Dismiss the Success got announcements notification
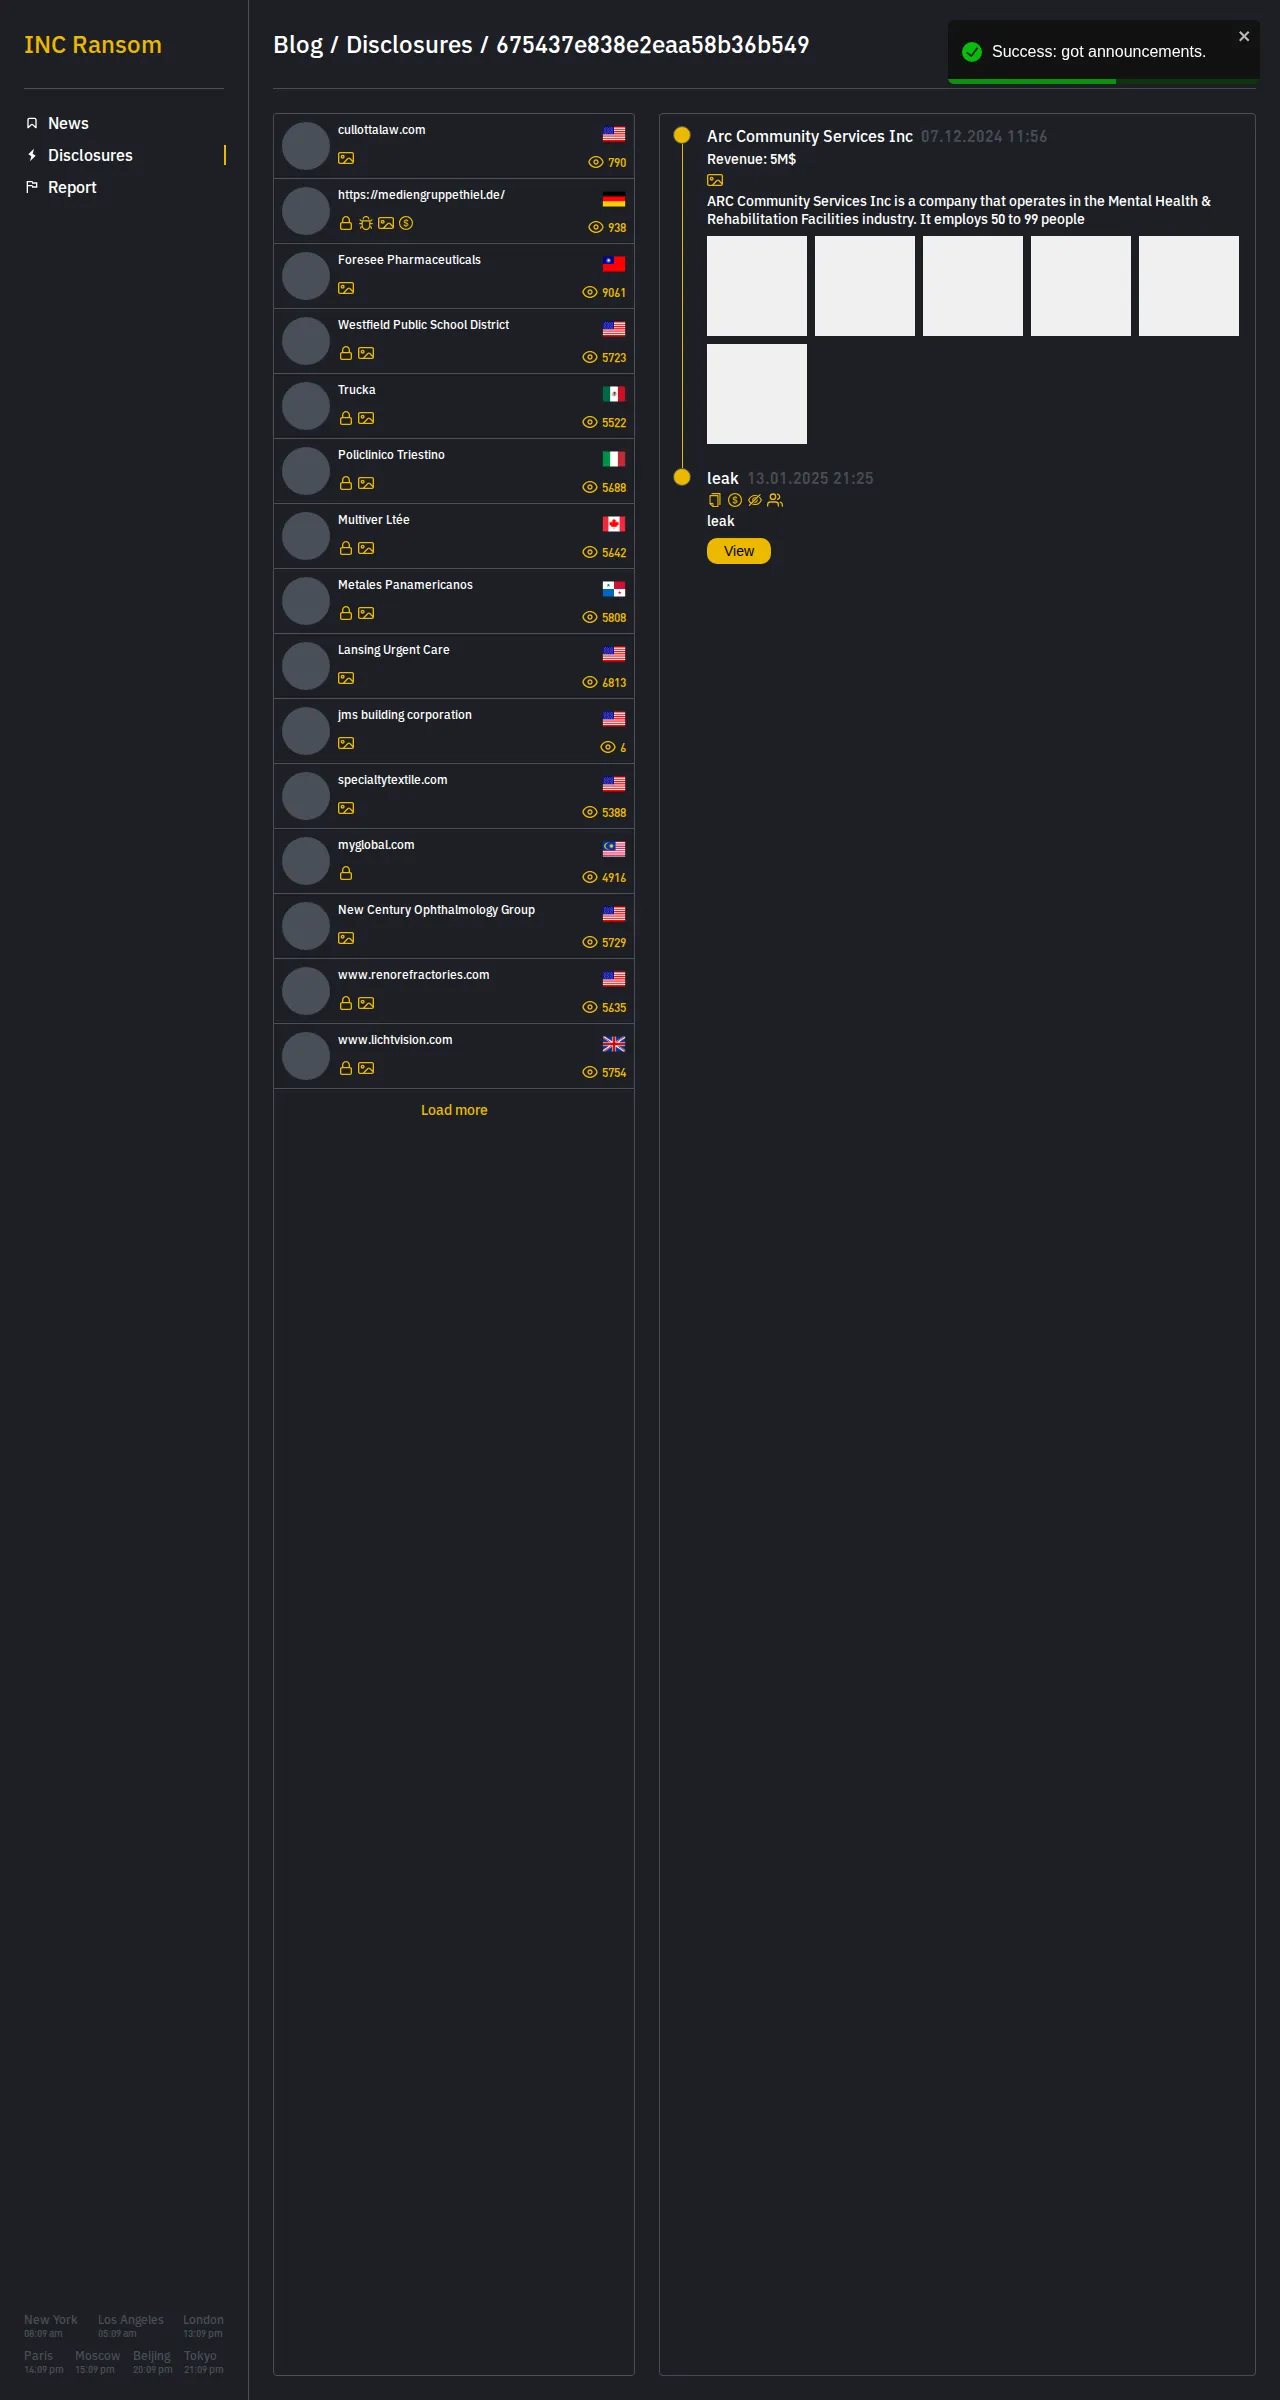This screenshot has height=2400, width=1280. pyautogui.click(x=1244, y=36)
